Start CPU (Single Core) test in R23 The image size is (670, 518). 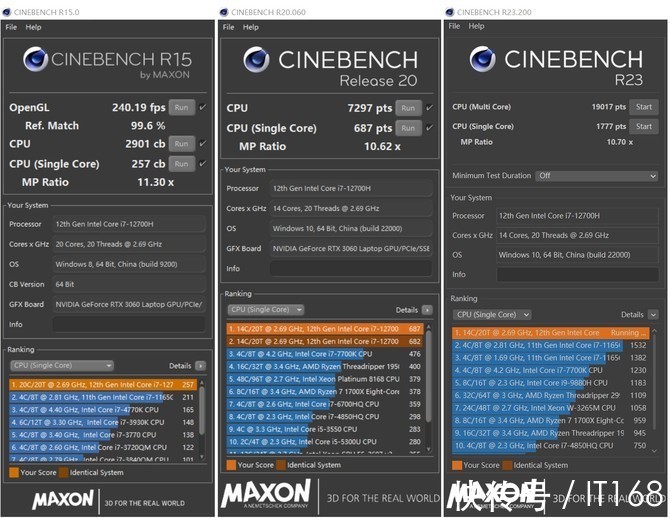point(644,127)
